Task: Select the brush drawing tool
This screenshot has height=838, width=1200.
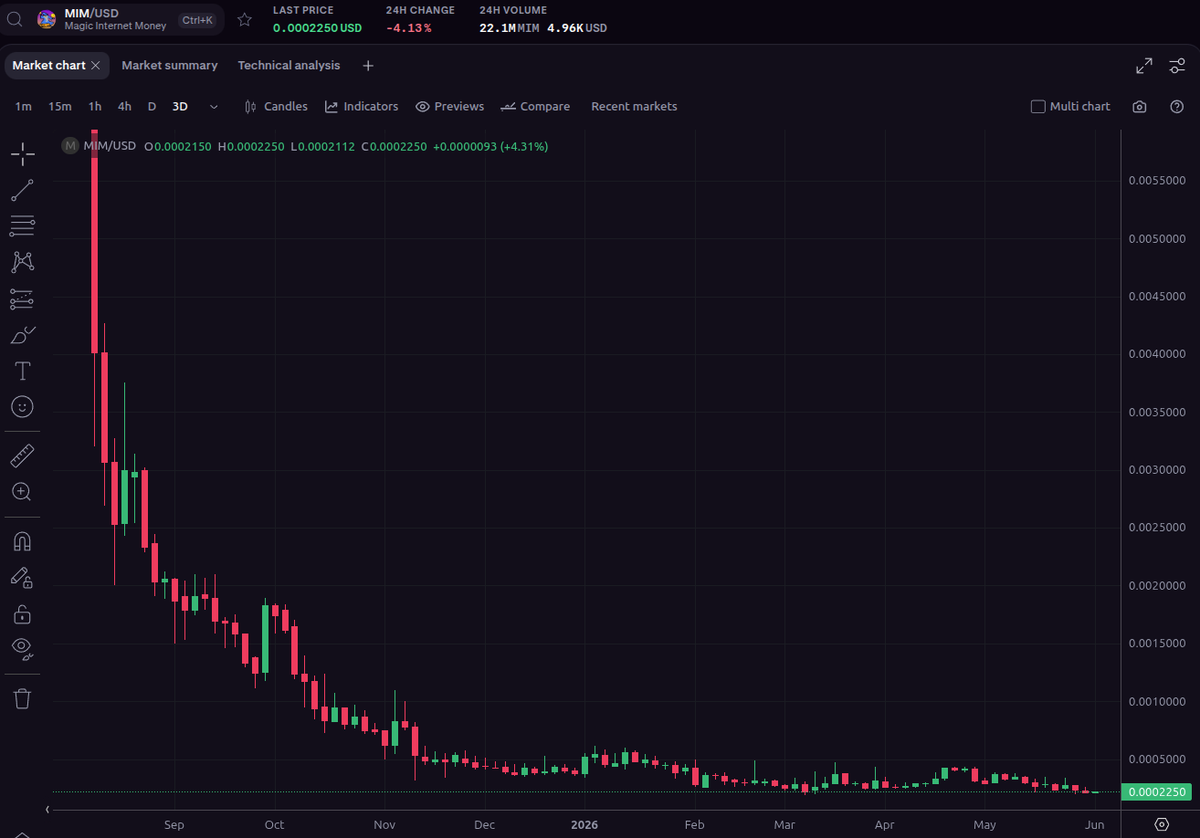Action: tap(22, 335)
